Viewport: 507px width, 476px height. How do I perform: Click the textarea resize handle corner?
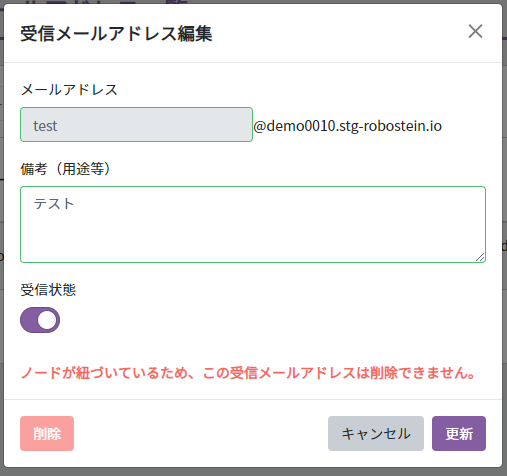coord(480,257)
